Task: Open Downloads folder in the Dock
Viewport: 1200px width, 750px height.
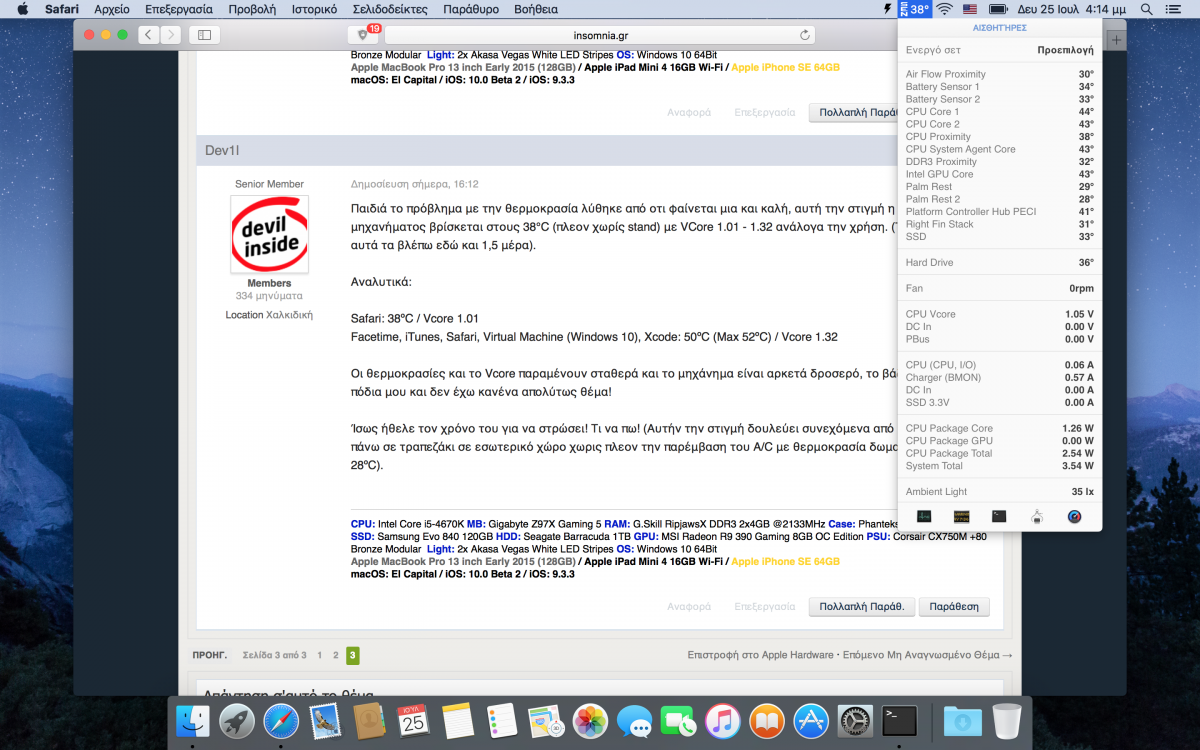Action: [962, 720]
